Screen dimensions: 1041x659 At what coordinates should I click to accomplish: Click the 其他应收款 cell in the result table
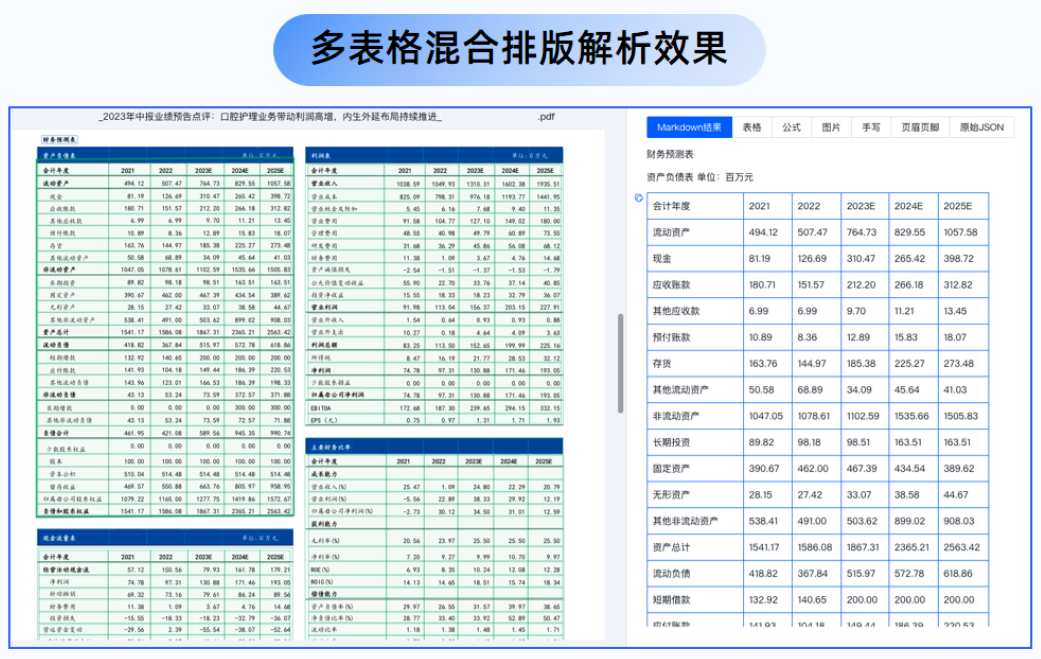click(x=695, y=311)
